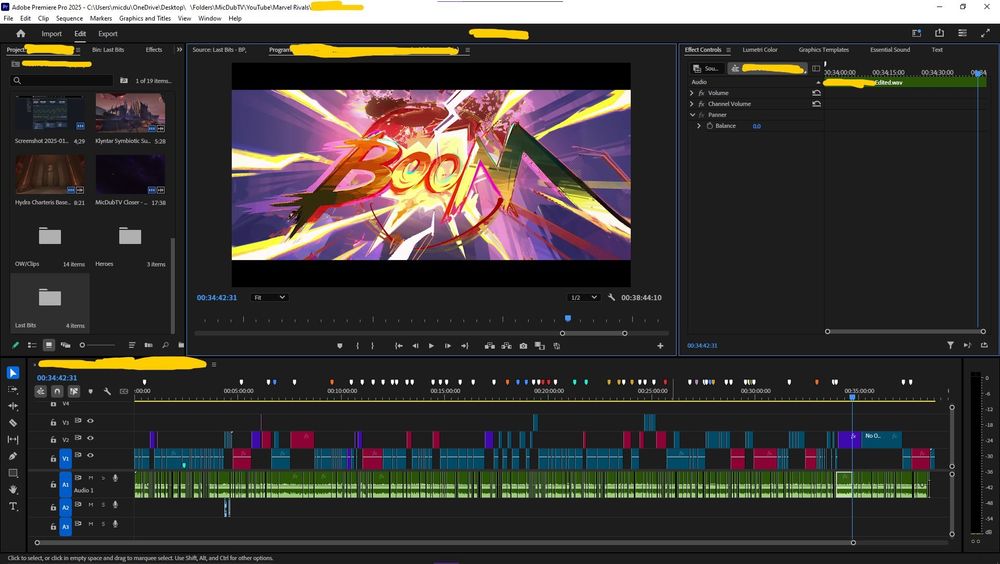Switch to Lumetri Color tab
The height and width of the screenshot is (564, 1000).
760,50
